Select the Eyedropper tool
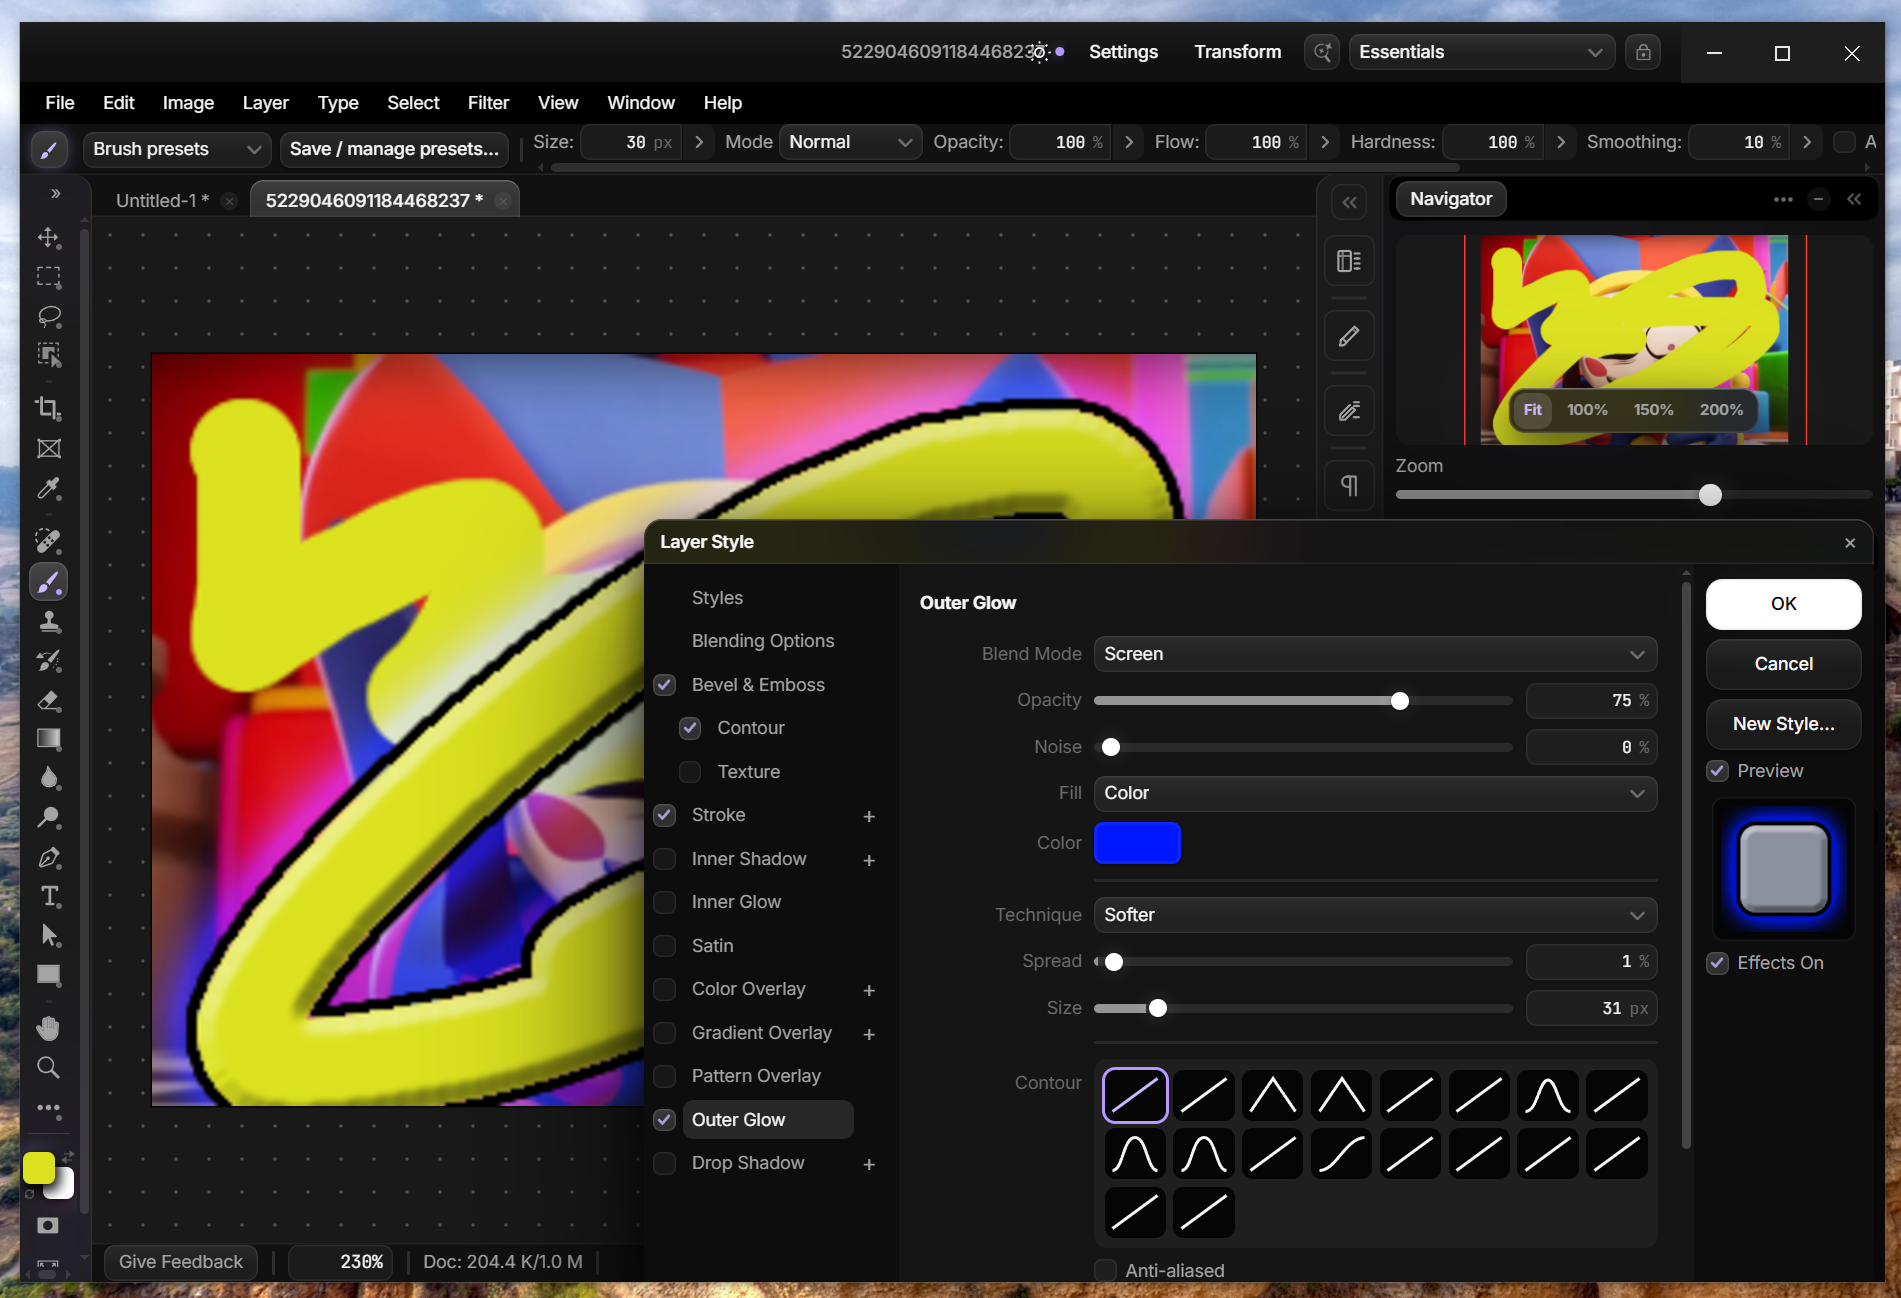The height and width of the screenshot is (1298, 1901). pos(49,488)
